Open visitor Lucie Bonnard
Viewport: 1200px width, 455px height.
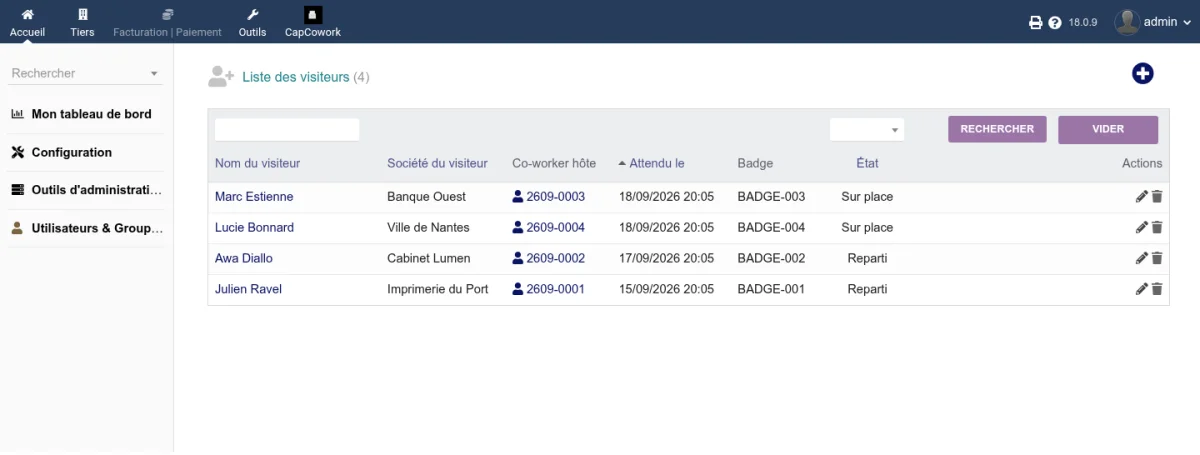(254, 228)
